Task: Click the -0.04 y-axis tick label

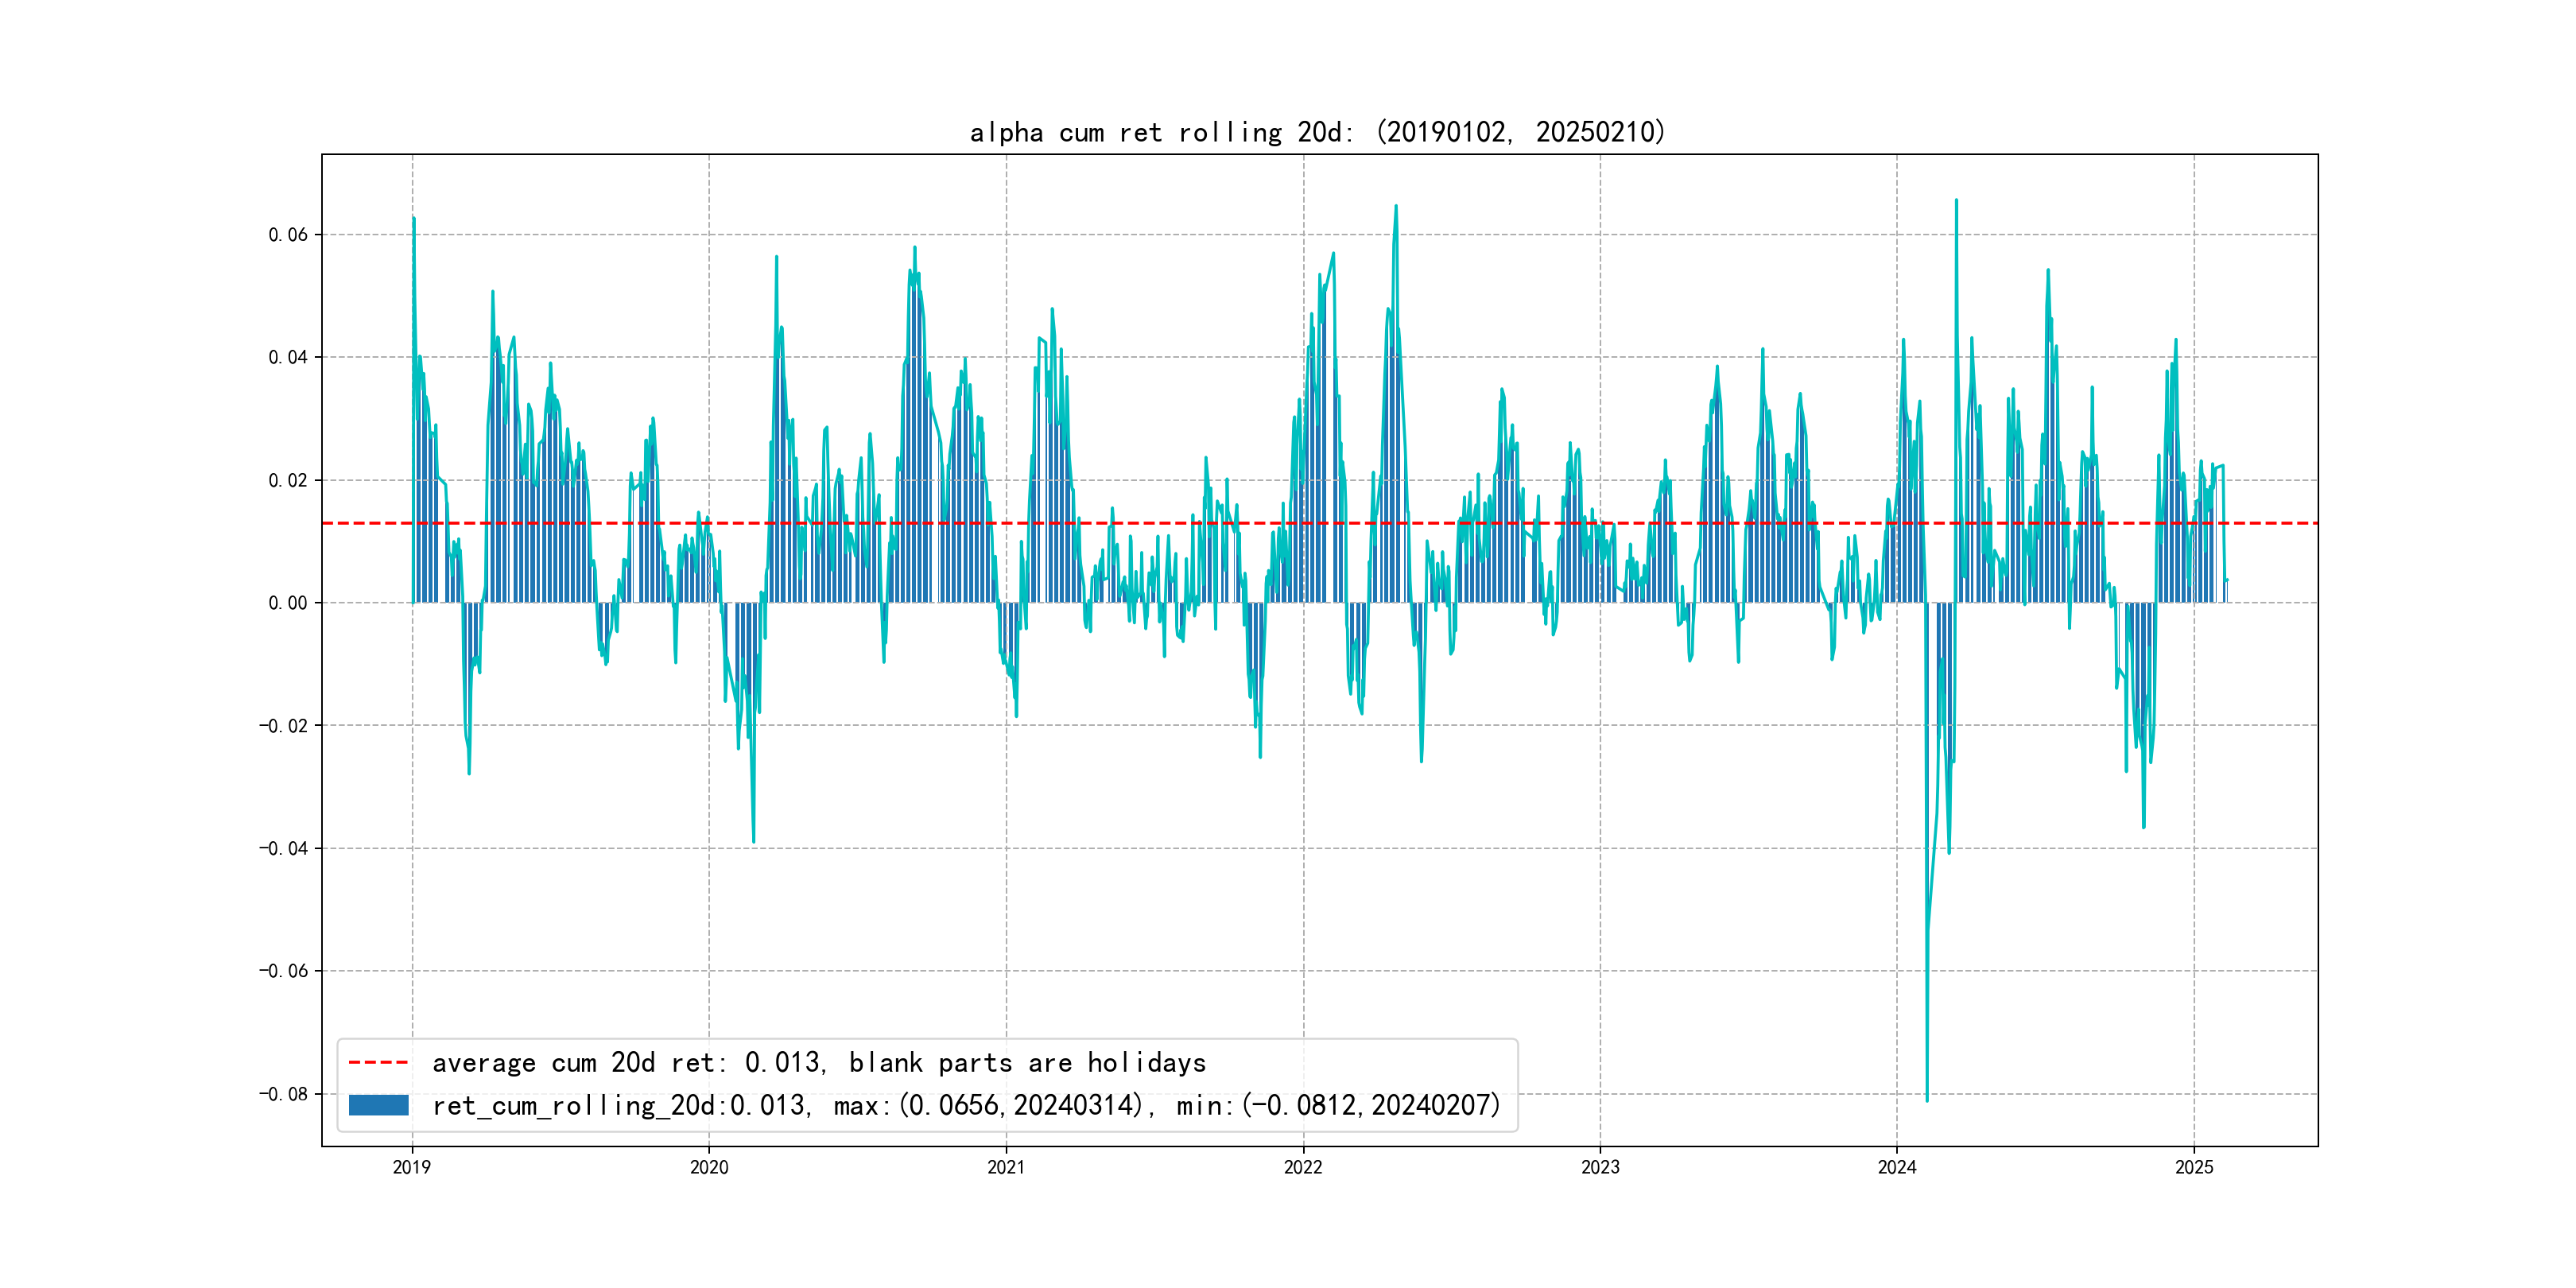Action: (x=283, y=848)
